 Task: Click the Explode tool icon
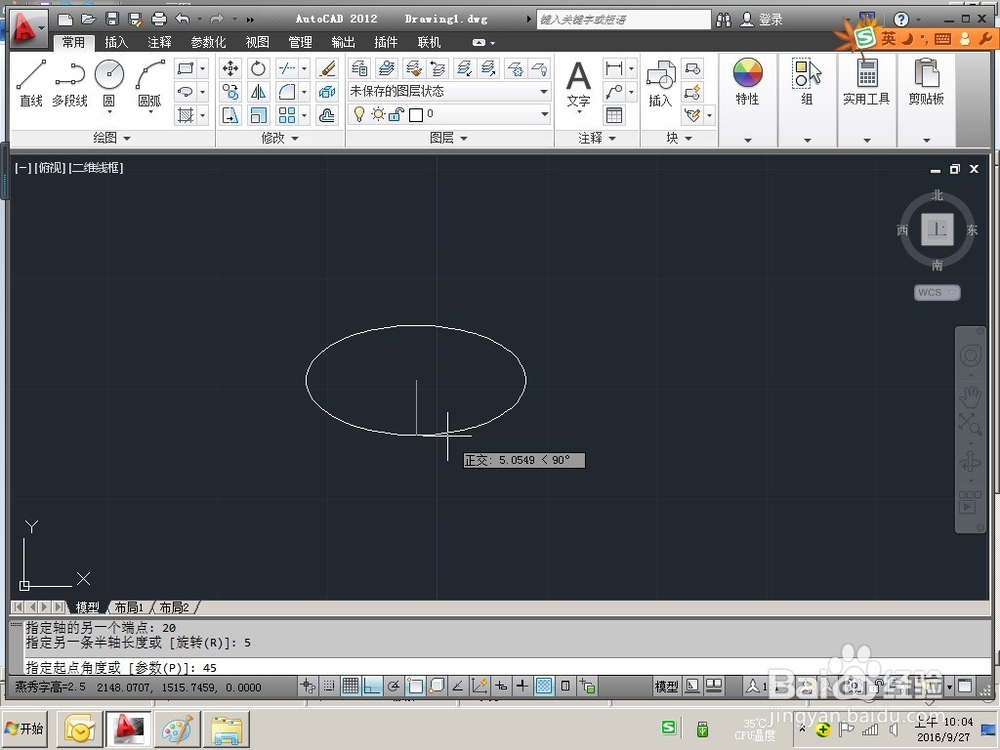click(x=327, y=92)
